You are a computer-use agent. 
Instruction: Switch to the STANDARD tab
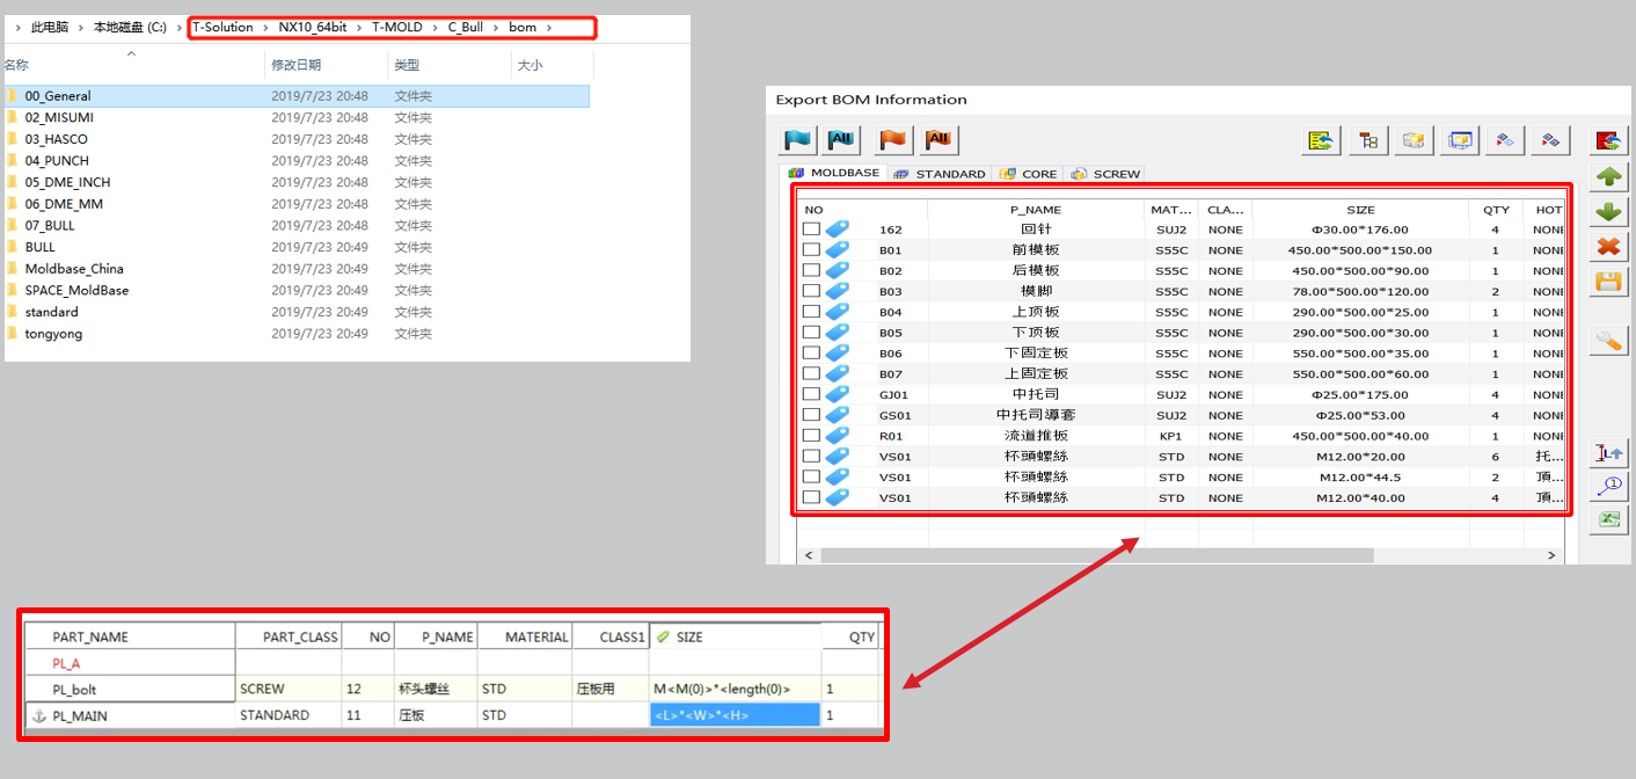[940, 174]
